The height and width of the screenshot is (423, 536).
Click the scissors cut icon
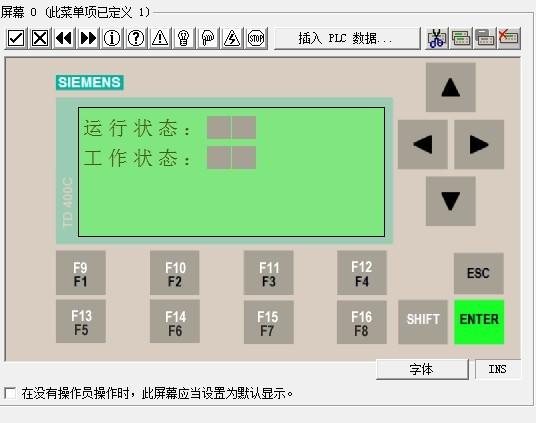tap(437, 38)
